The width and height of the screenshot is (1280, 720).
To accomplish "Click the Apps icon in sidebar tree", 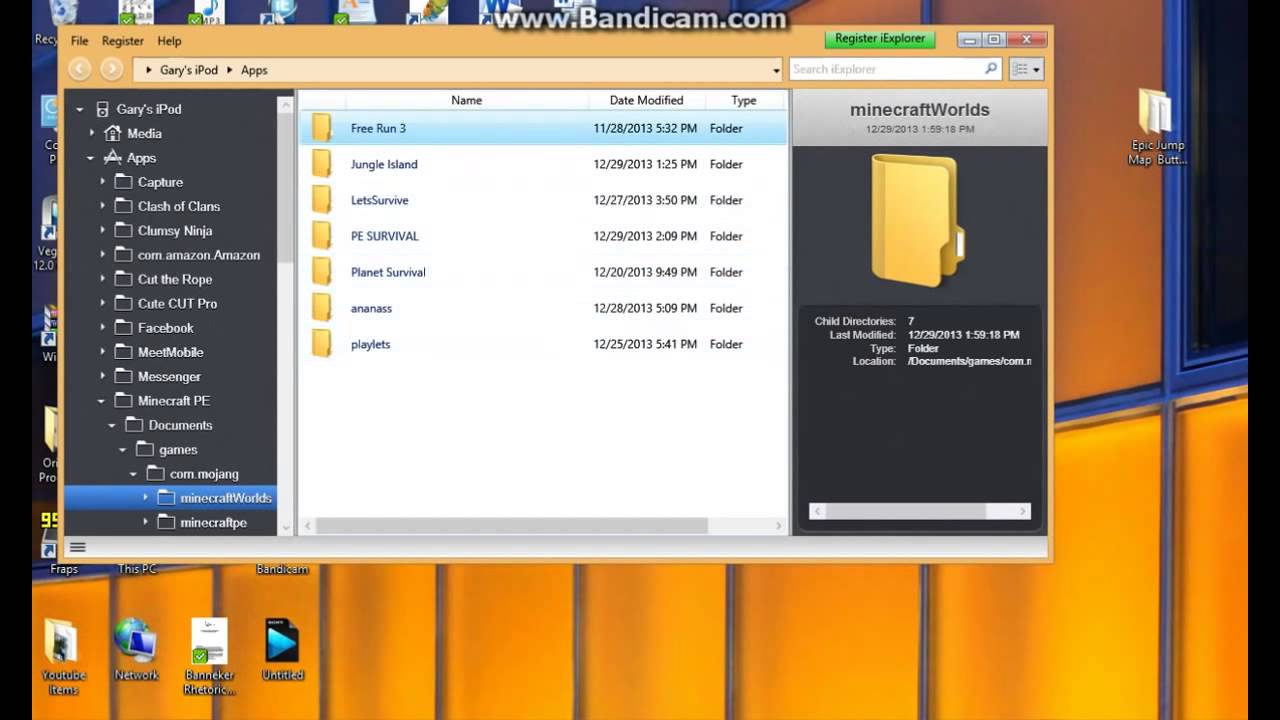I will (x=112, y=158).
